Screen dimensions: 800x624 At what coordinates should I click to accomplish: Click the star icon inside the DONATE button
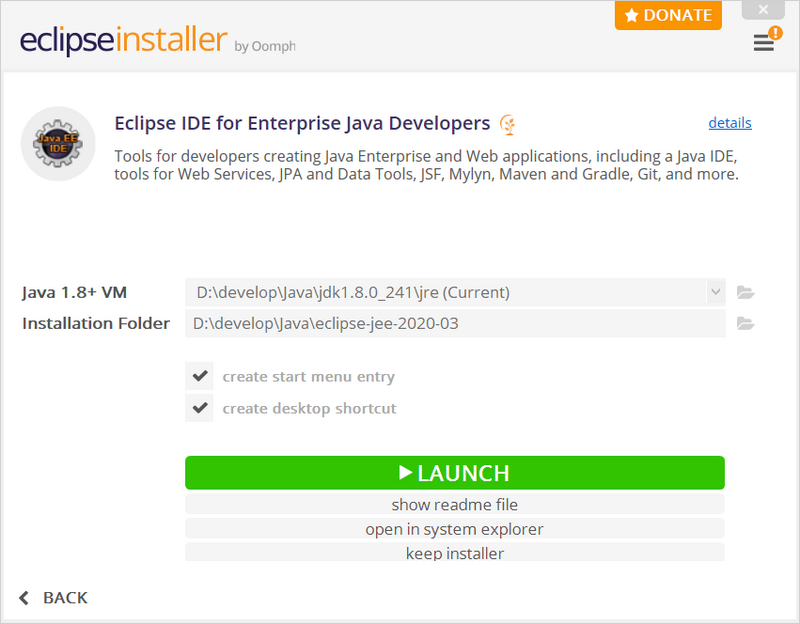pos(634,15)
